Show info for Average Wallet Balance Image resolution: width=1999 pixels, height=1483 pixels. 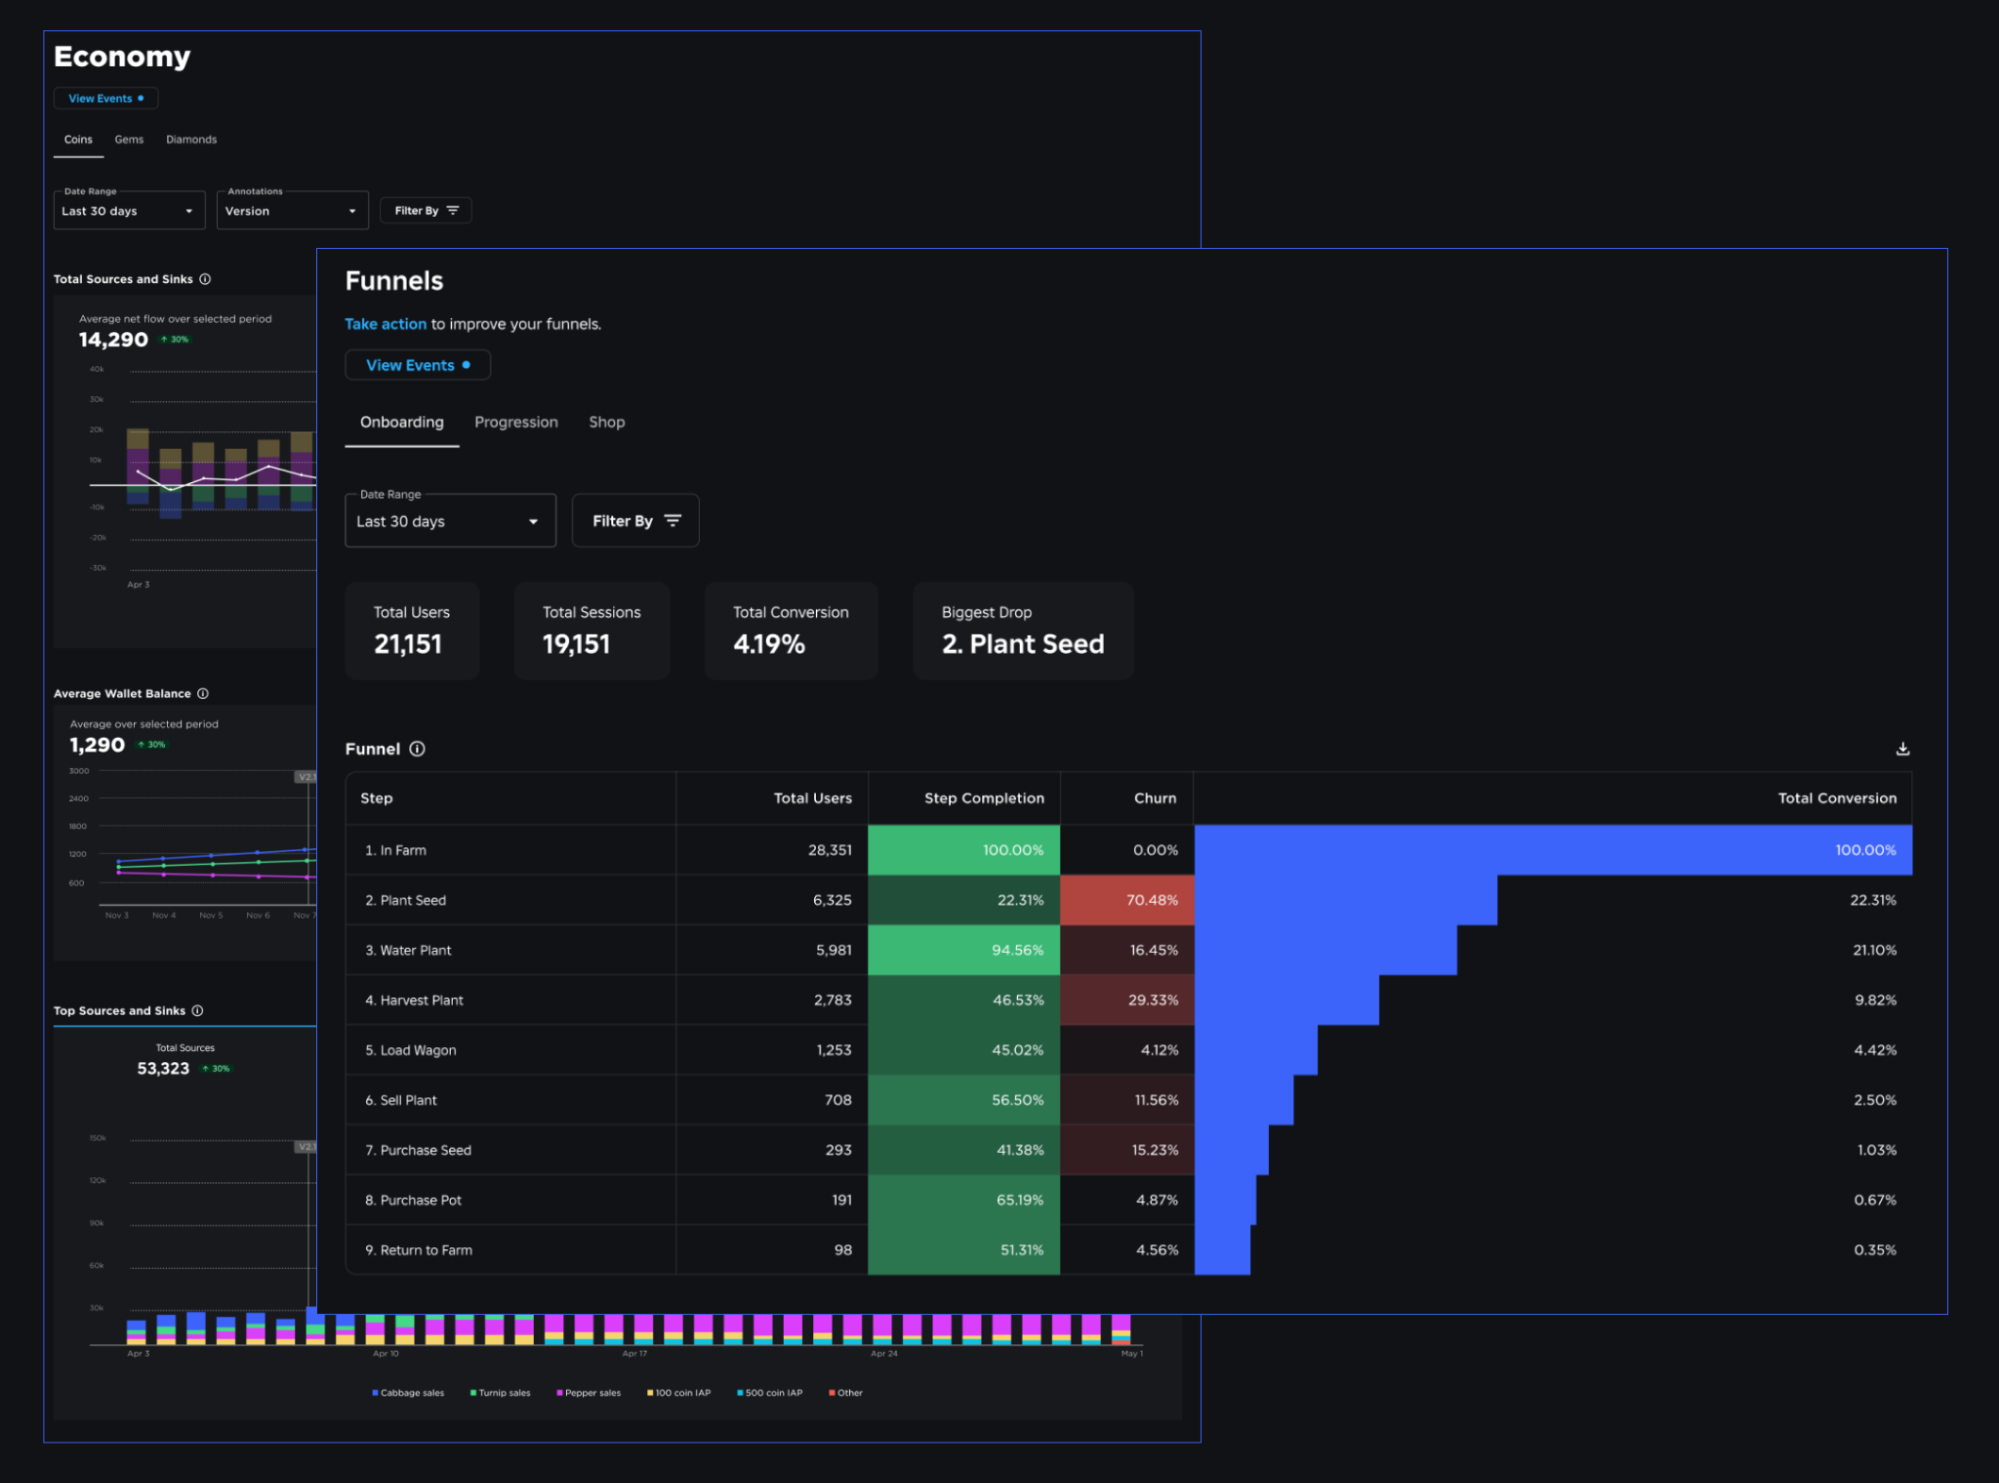pos(203,693)
